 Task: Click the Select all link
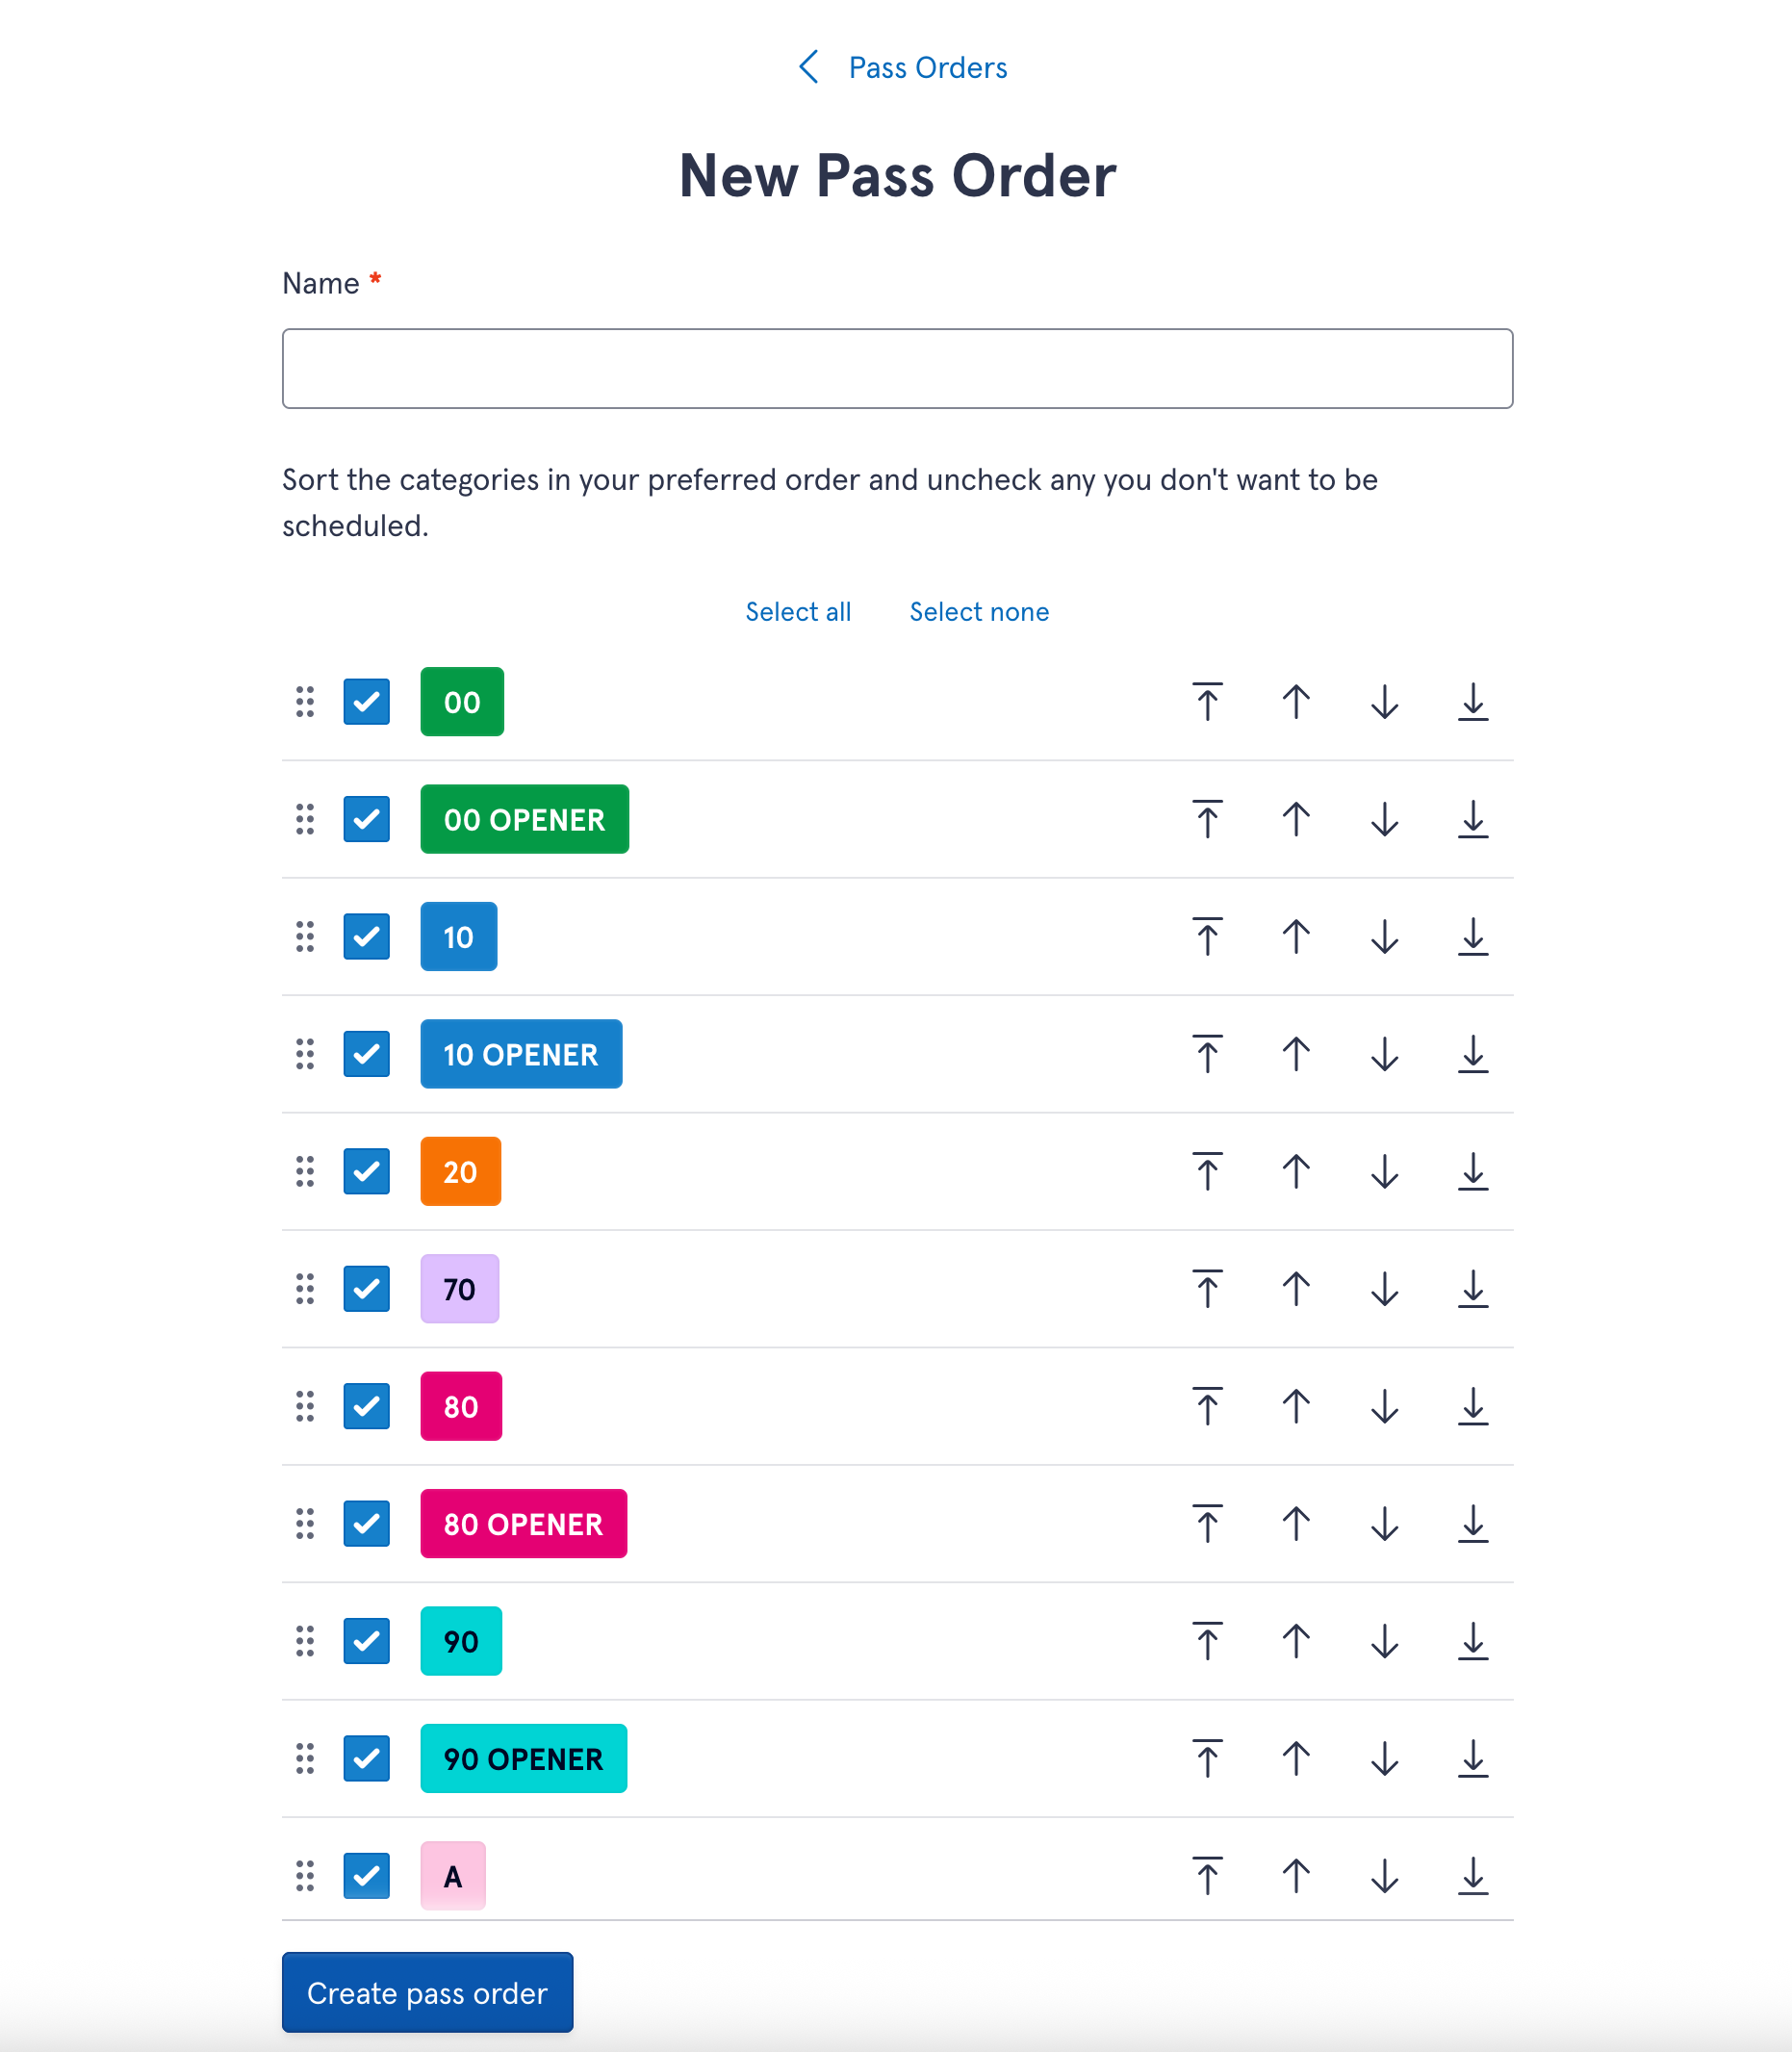click(x=798, y=612)
